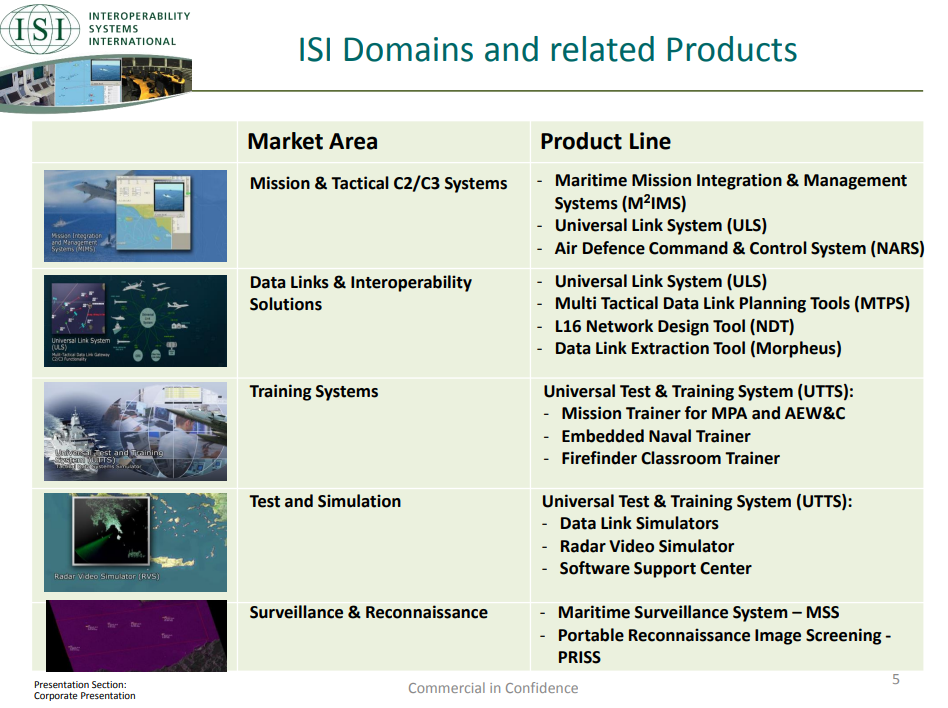This screenshot has width=948, height=708.
Task: Click the Market Area column header
Action: pyautogui.click(x=313, y=141)
